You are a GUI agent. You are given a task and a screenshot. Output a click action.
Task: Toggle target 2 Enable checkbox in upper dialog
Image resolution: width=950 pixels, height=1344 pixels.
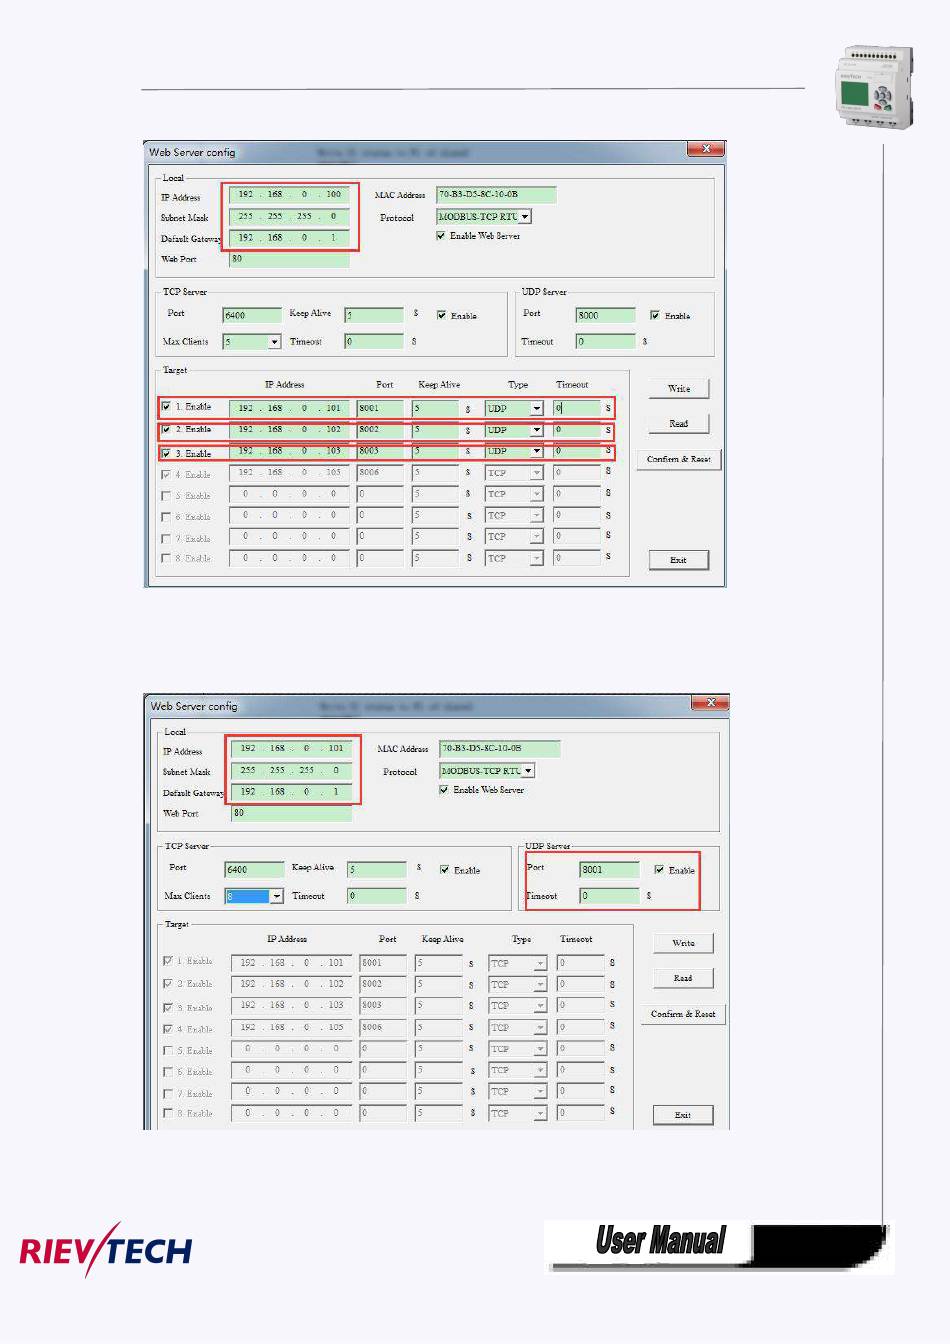tap(166, 430)
